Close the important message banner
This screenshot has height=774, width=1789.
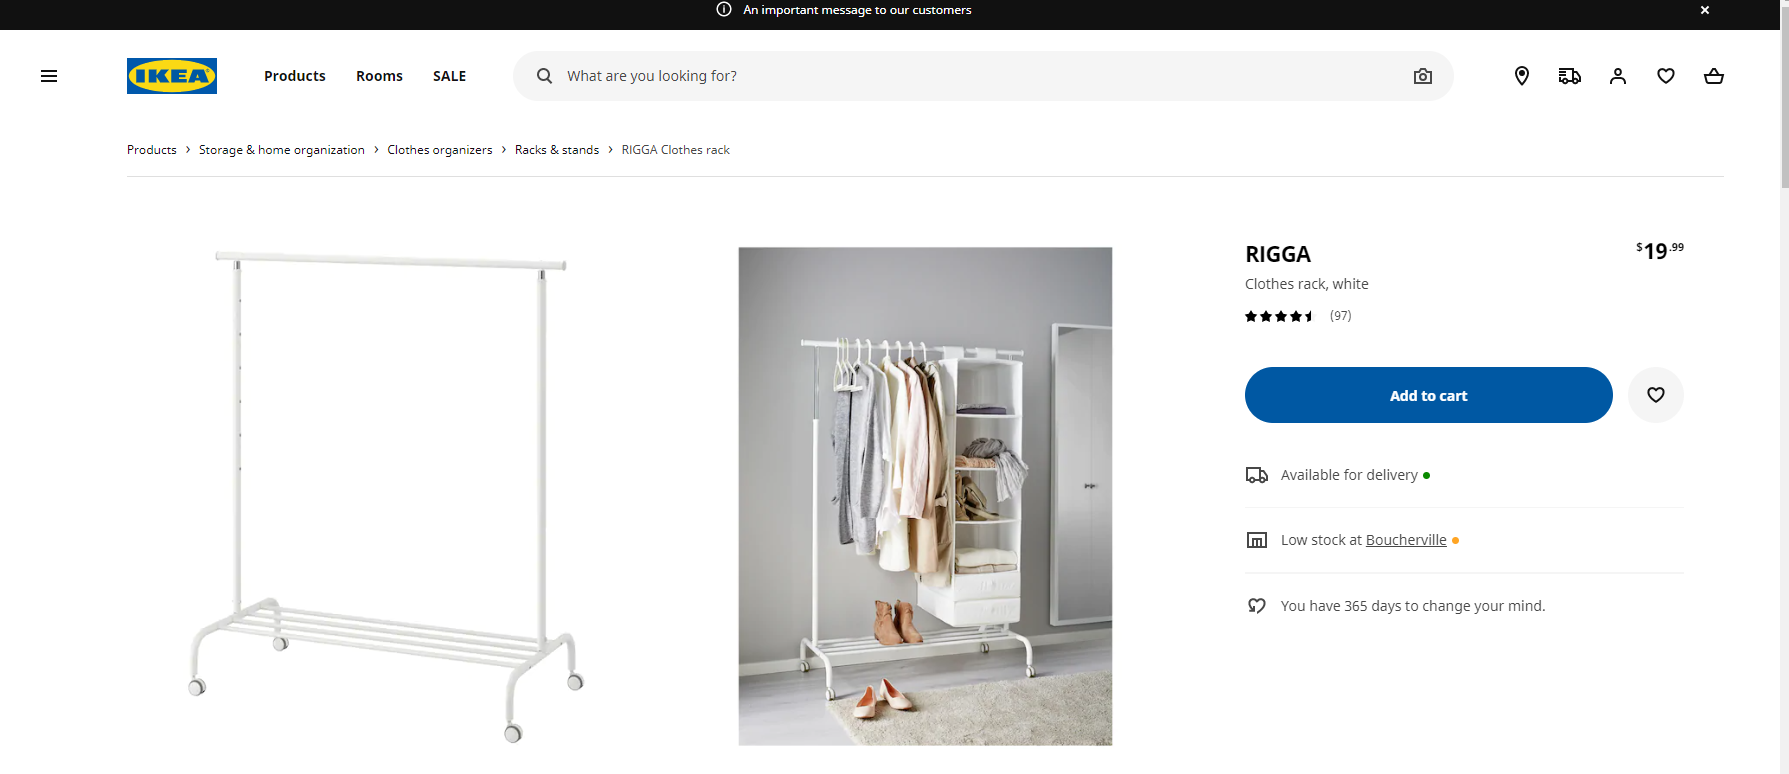click(1704, 10)
